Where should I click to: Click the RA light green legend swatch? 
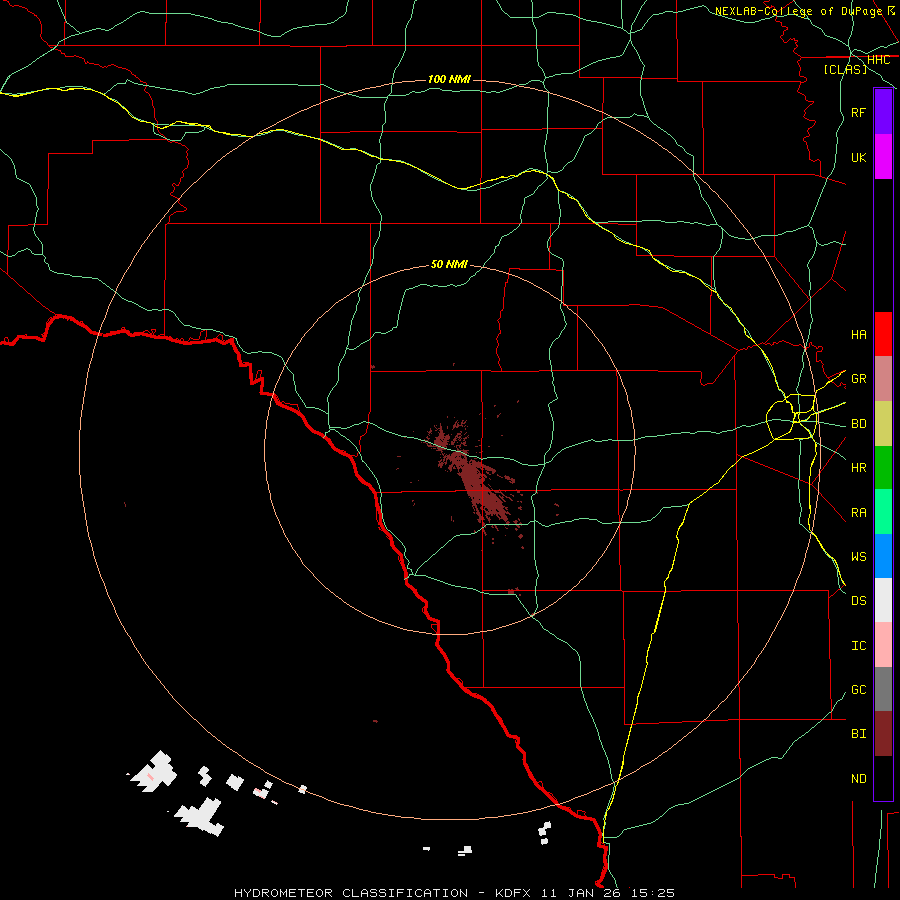tap(883, 512)
